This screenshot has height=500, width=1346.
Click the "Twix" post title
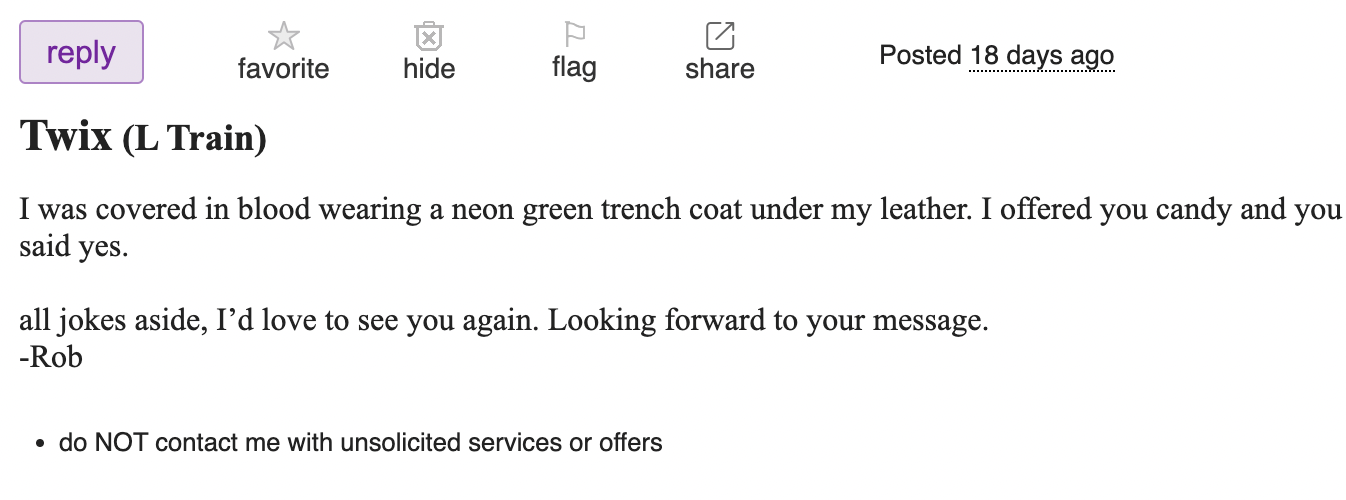tap(66, 136)
